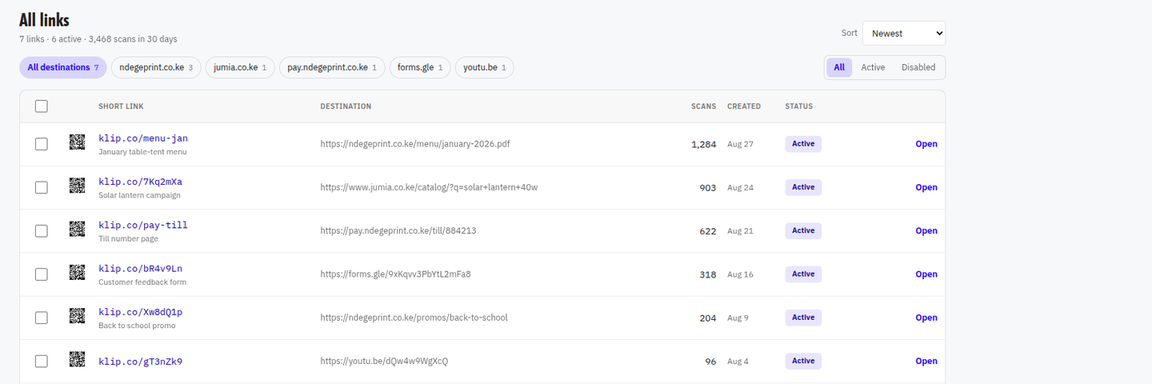Filter by pay.ndegeprint.co.ke destination chip
Image resolution: width=1152 pixels, height=384 pixels.
click(332, 68)
